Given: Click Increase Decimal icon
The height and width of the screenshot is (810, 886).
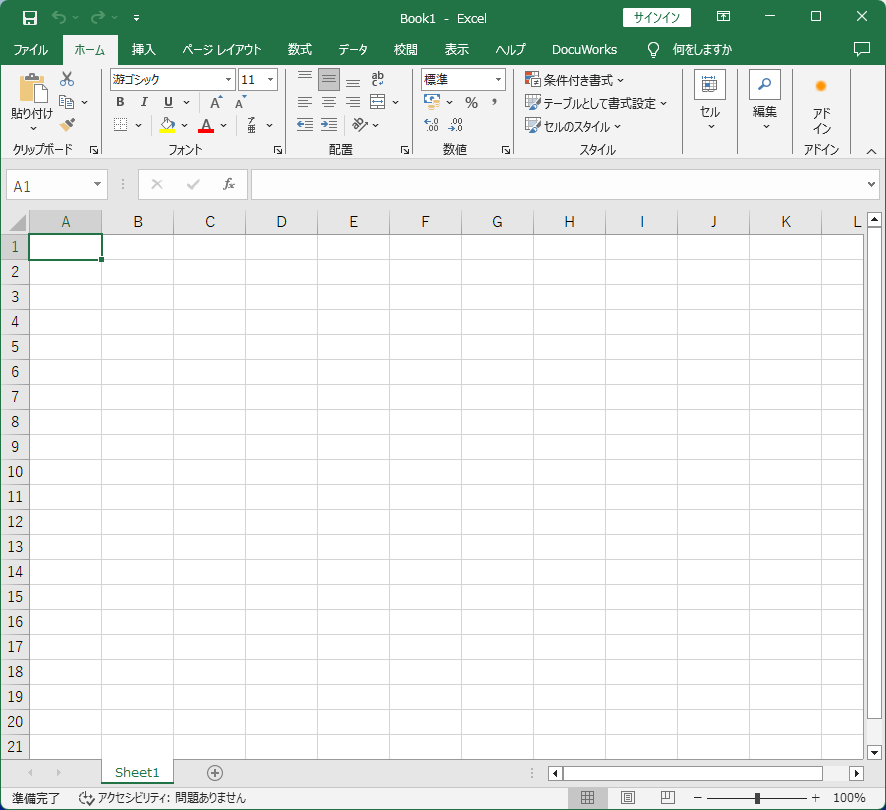Looking at the screenshot, I should 431,125.
